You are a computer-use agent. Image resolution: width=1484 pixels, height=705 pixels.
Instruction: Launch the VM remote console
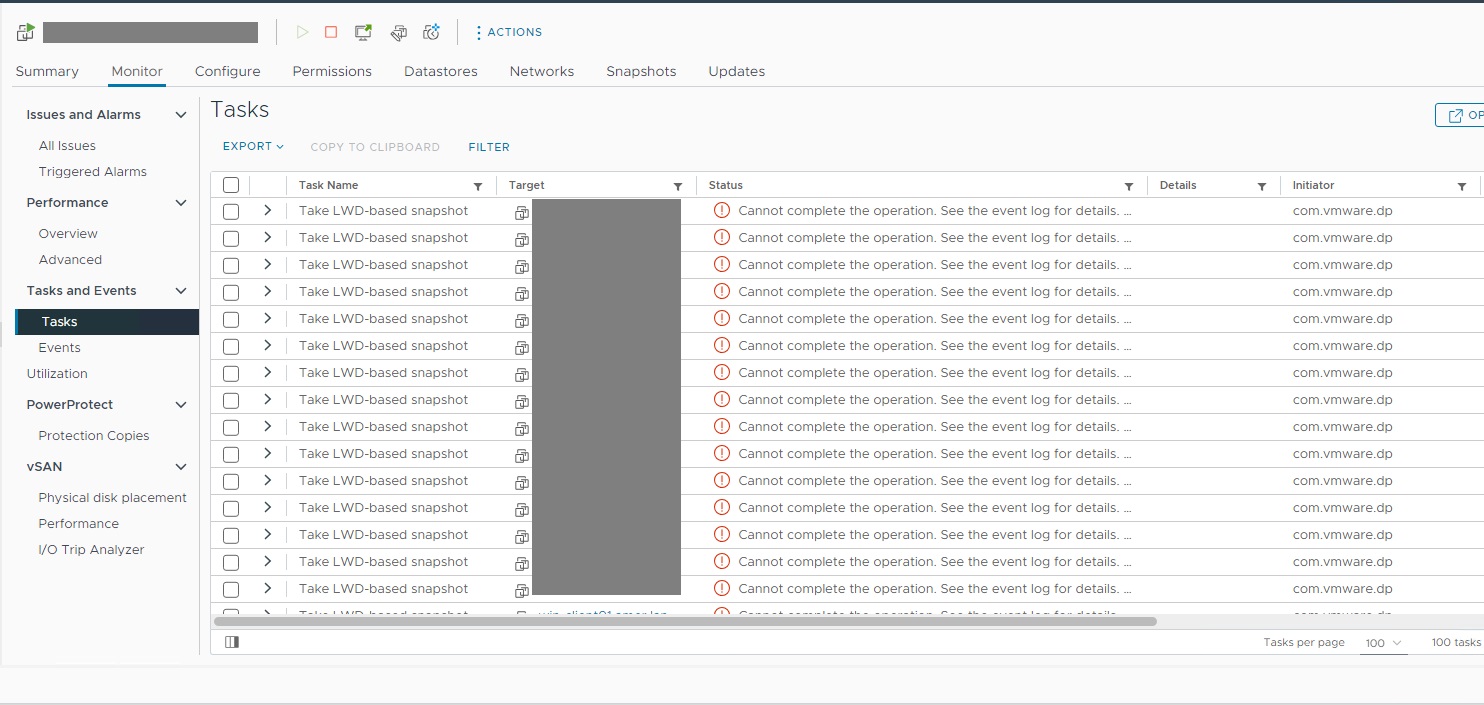tap(362, 32)
